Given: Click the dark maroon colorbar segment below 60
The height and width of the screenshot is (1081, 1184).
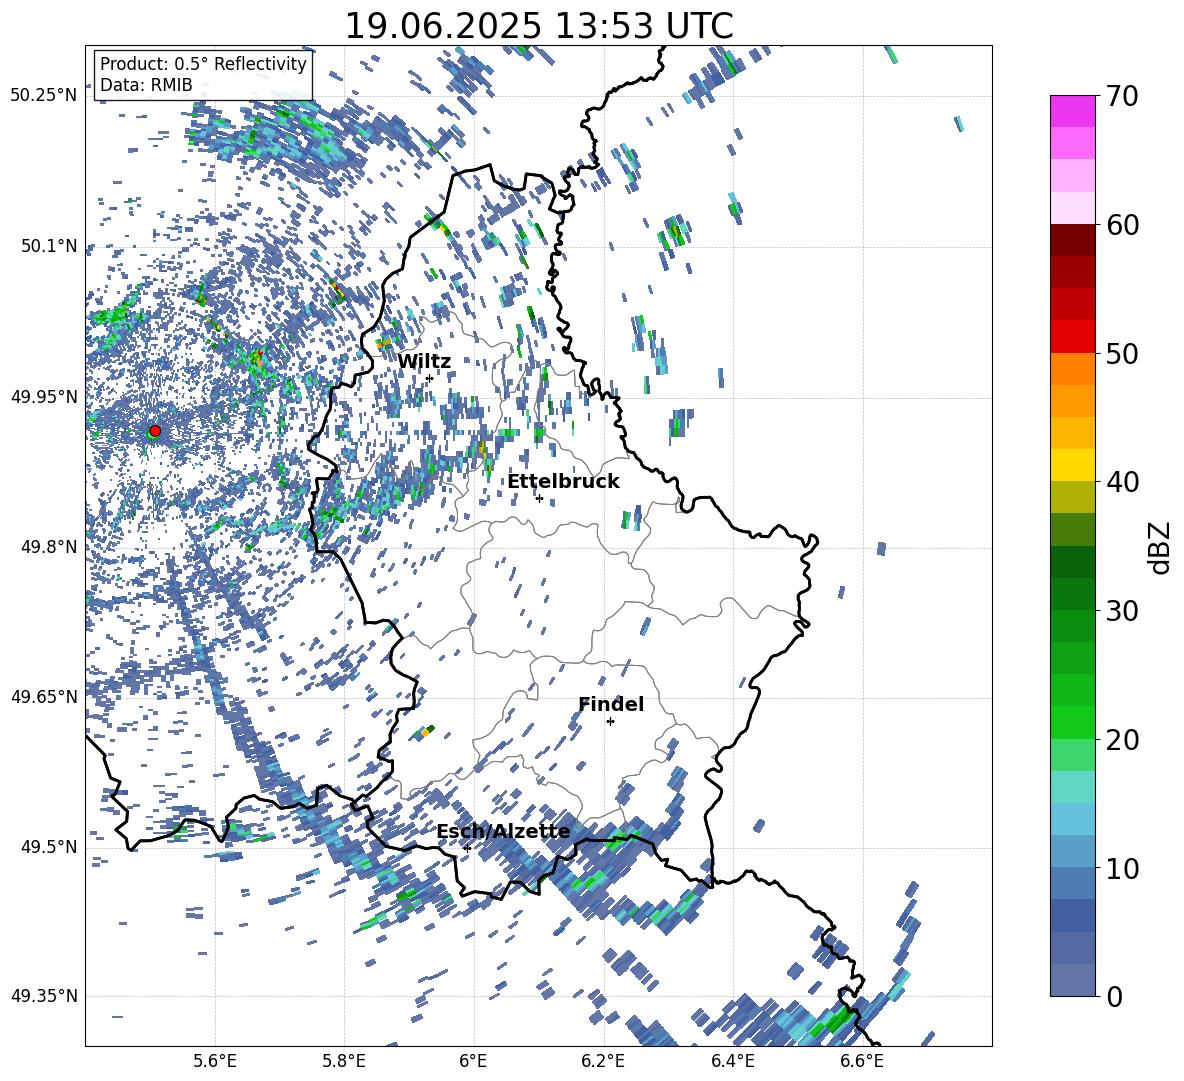Looking at the screenshot, I should tap(1072, 240).
